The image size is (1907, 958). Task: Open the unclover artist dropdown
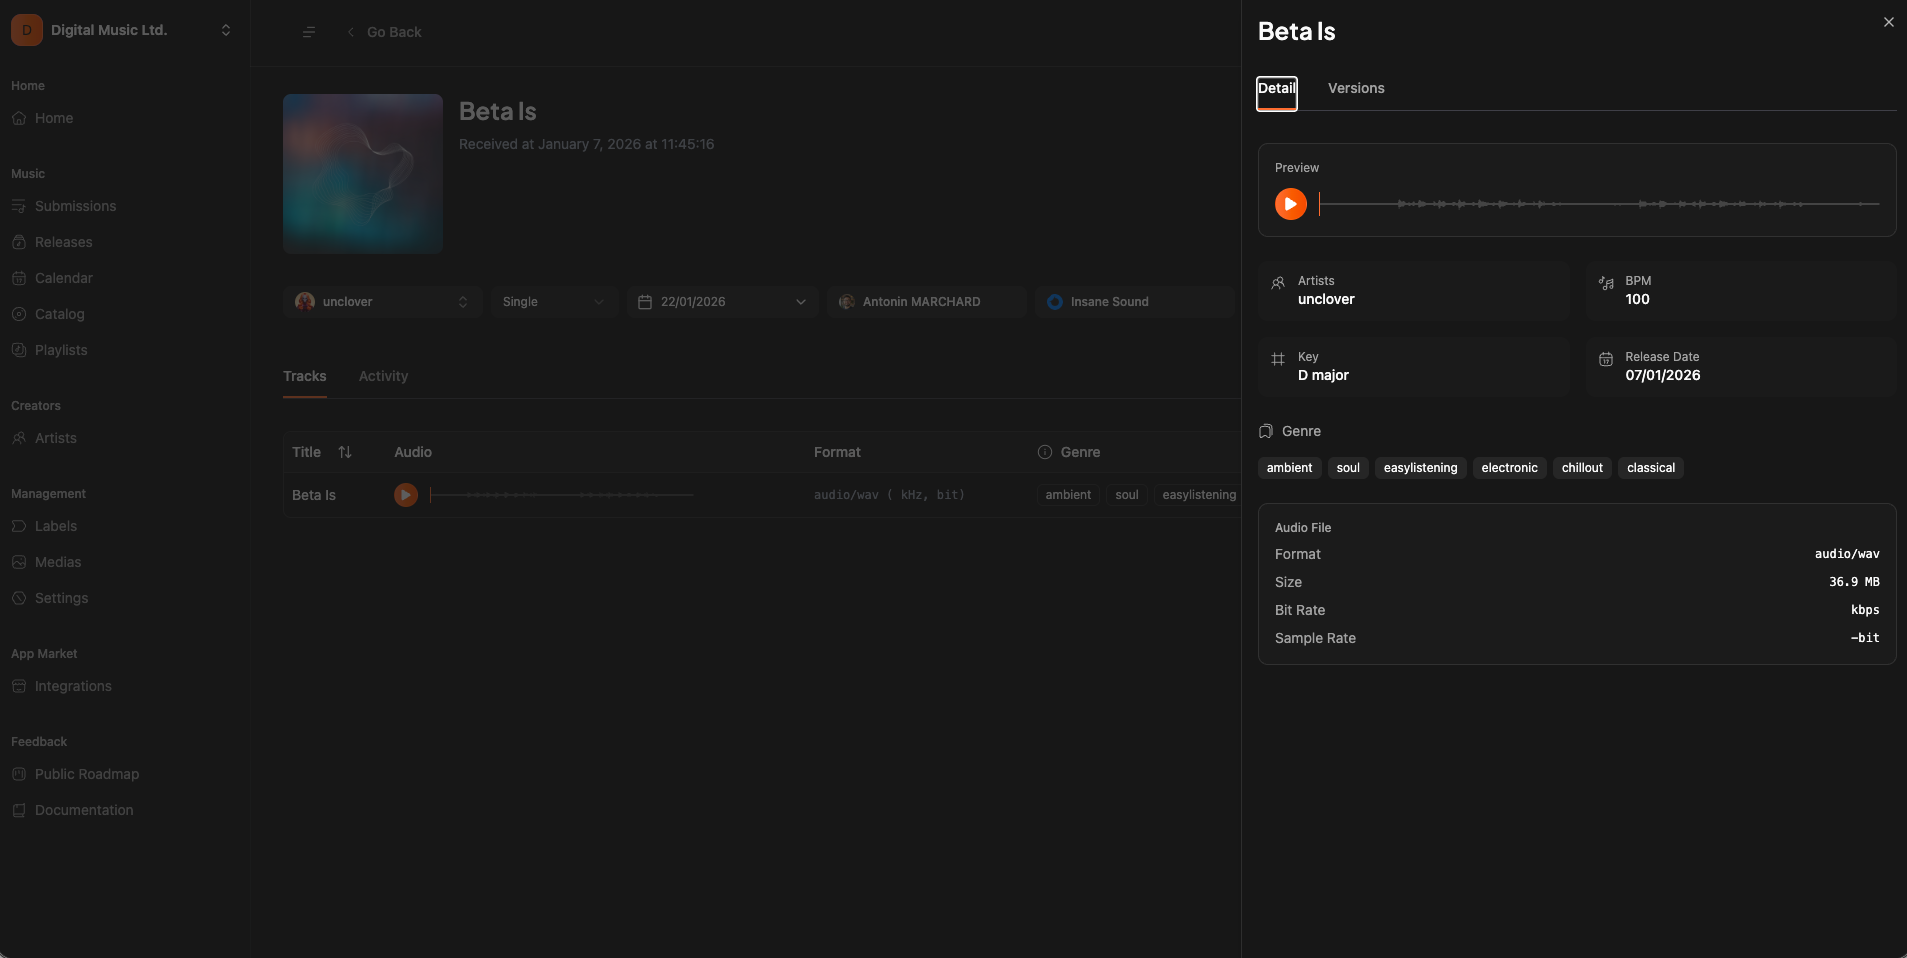click(x=383, y=302)
